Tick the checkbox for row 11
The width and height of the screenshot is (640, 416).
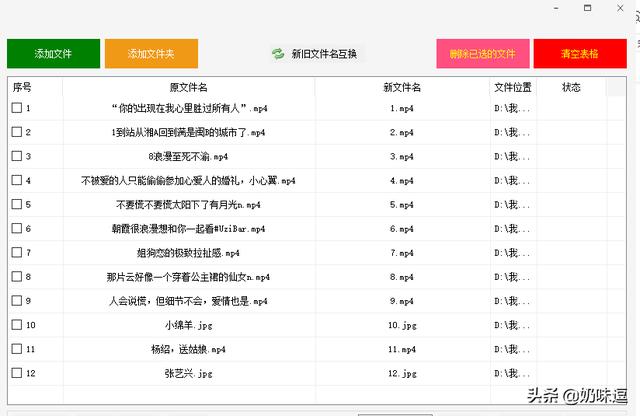point(17,349)
